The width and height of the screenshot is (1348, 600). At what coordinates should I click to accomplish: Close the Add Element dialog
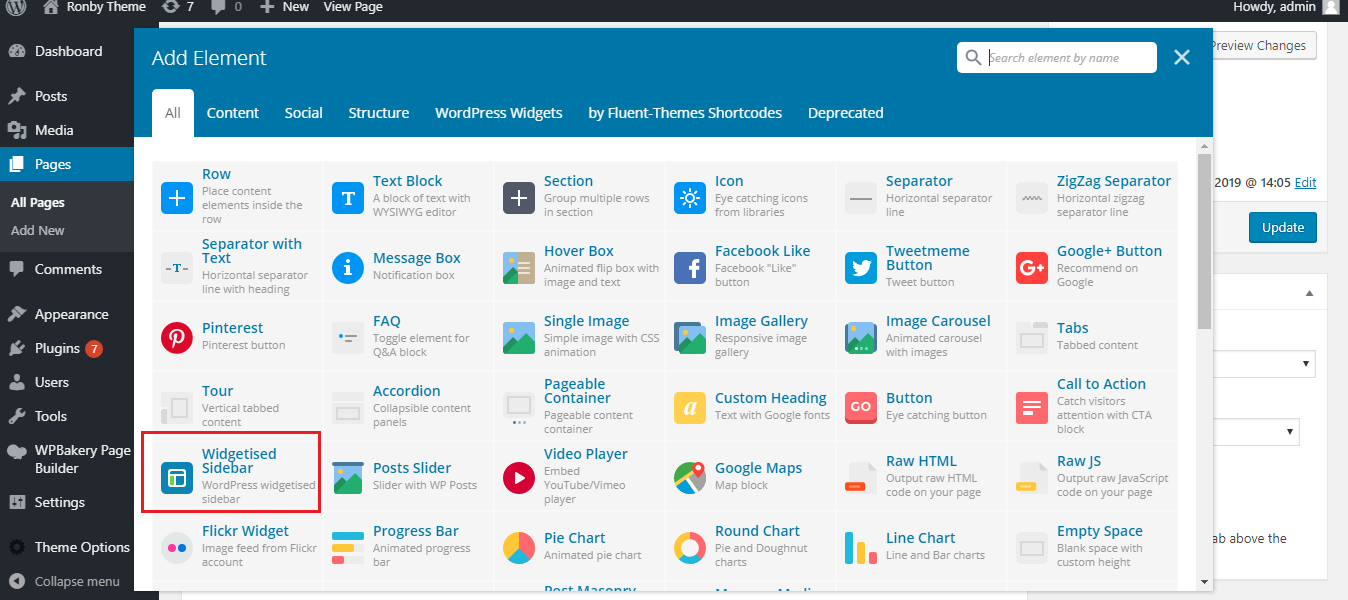click(x=1182, y=58)
